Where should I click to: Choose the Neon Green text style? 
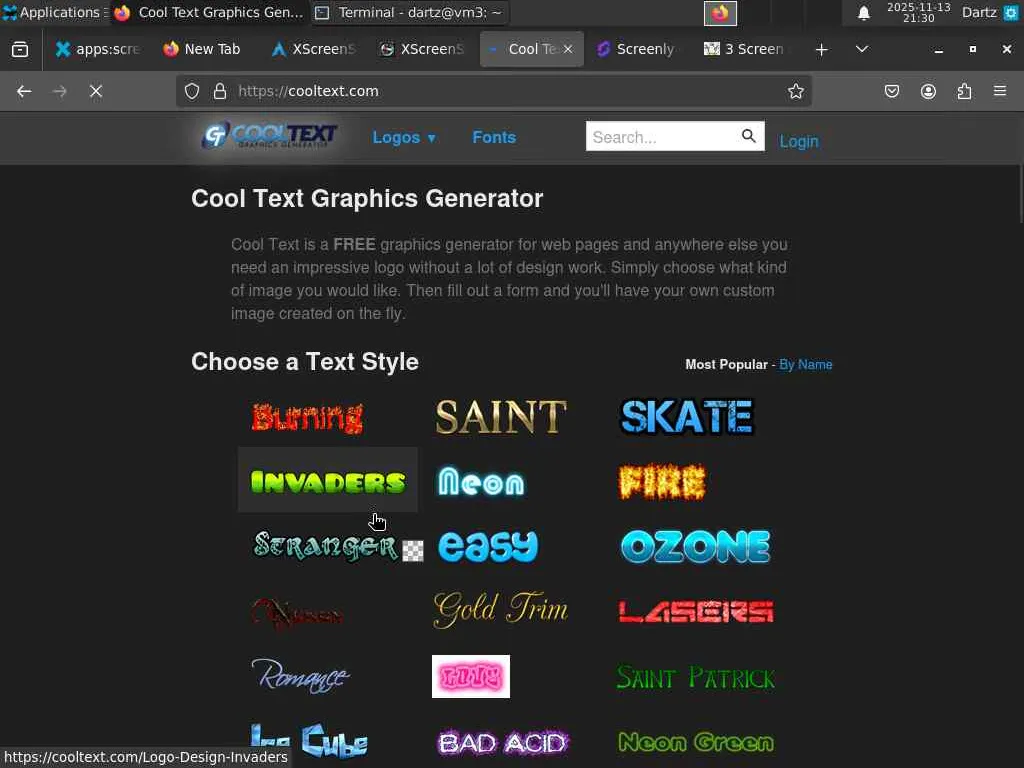click(696, 742)
